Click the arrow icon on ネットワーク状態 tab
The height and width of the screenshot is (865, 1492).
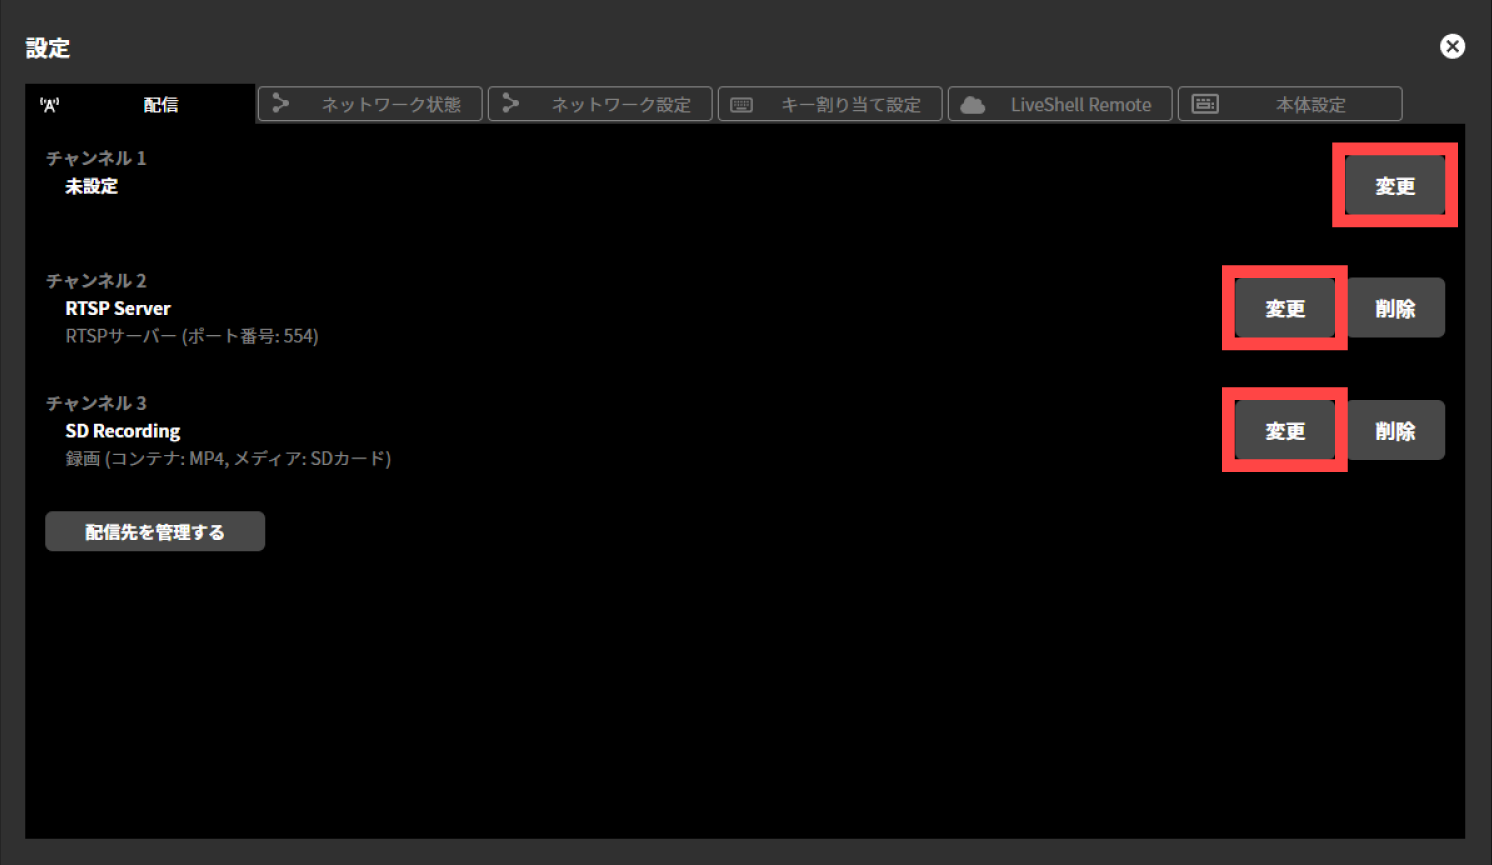pos(281,103)
